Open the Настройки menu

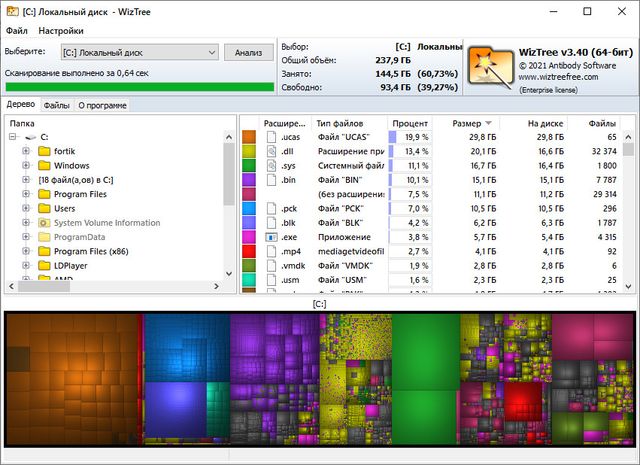tap(61, 31)
